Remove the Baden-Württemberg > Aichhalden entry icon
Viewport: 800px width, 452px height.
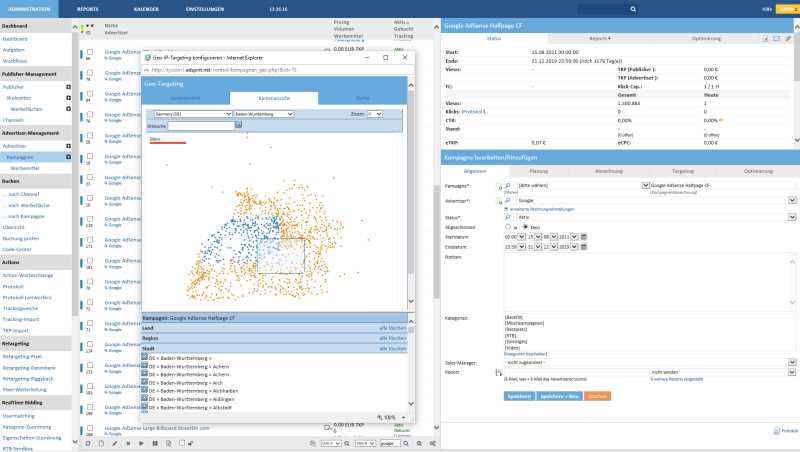tap(144, 390)
